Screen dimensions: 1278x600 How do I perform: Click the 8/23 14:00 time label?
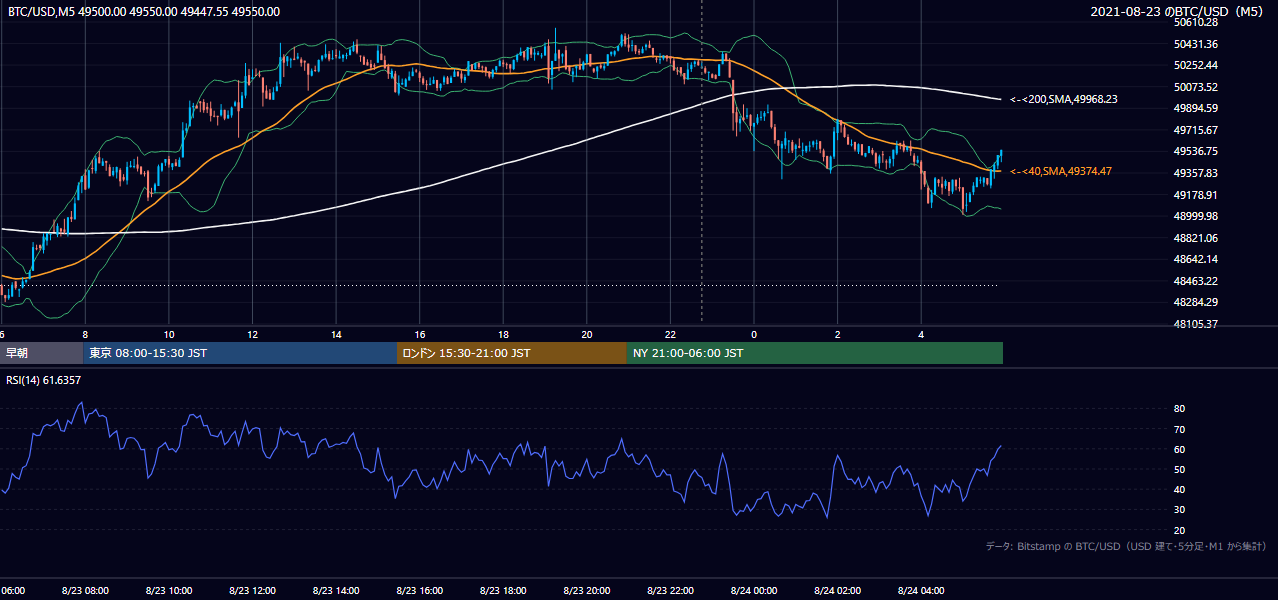coord(336,590)
